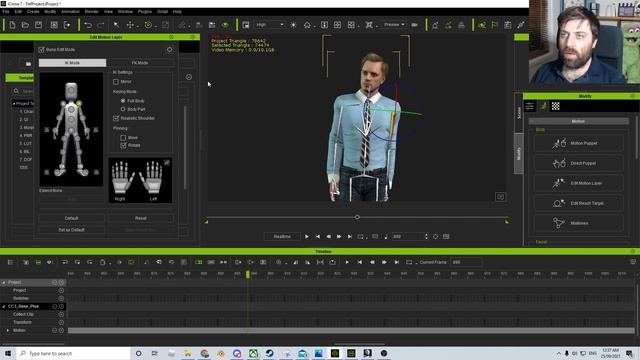Open the Realtime playback dropdown
The image size is (640, 360).
coord(282,236)
